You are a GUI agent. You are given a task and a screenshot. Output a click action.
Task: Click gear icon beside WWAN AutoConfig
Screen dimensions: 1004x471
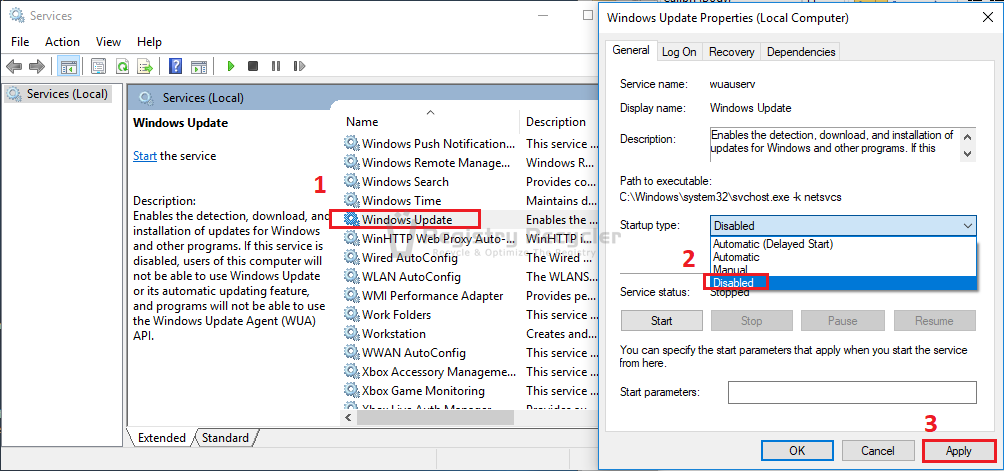click(352, 353)
